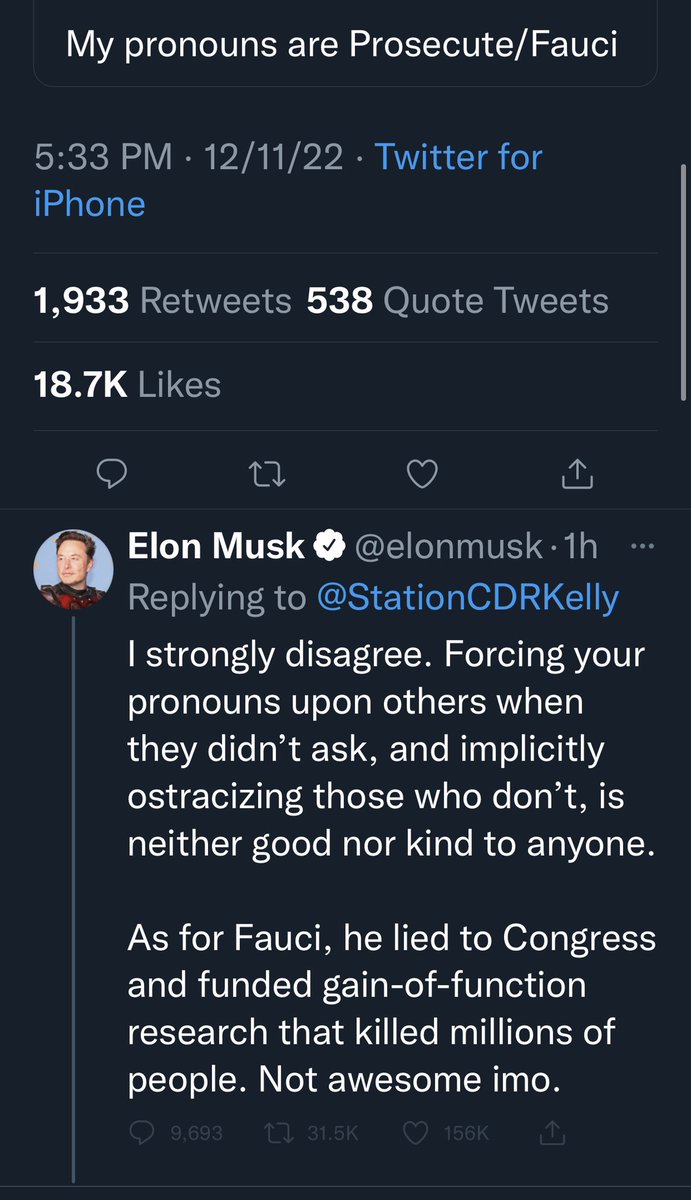Reply to Elon Musk's tweet
This screenshot has height=1200, width=691.
point(140,1132)
